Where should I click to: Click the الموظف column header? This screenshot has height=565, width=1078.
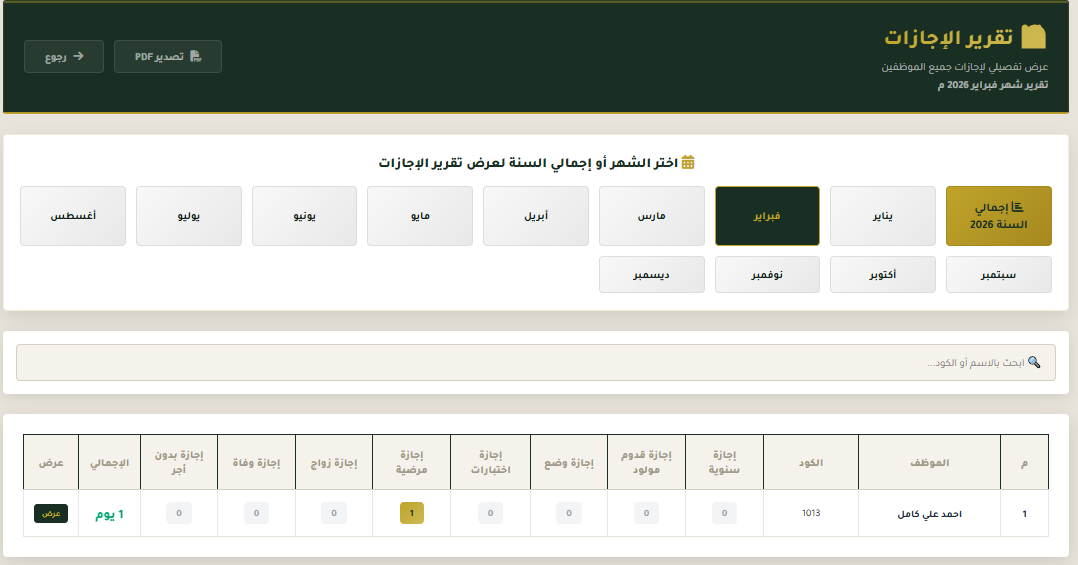tap(930, 463)
